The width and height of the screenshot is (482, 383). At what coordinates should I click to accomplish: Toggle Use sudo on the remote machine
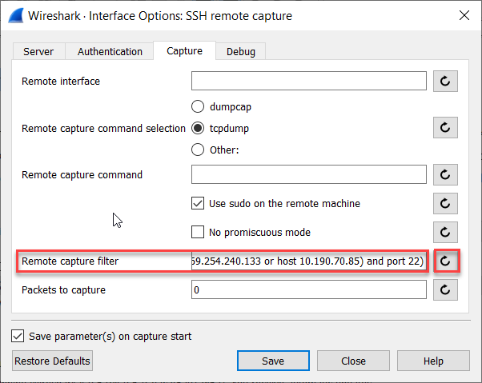pos(198,203)
